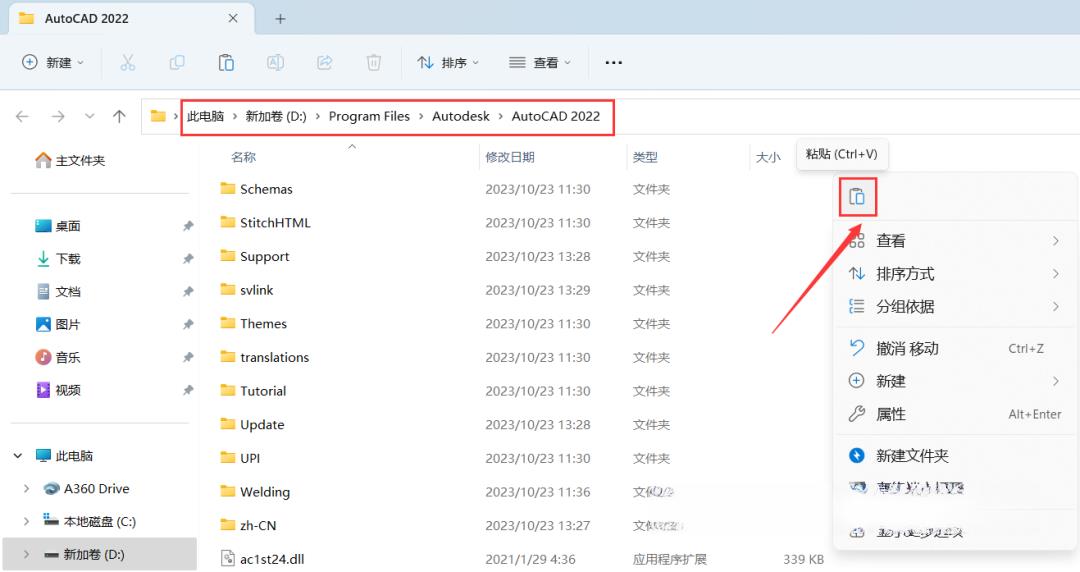Click Program Files in the address breadcrumb
This screenshot has width=1080, height=572.
tap(369, 116)
